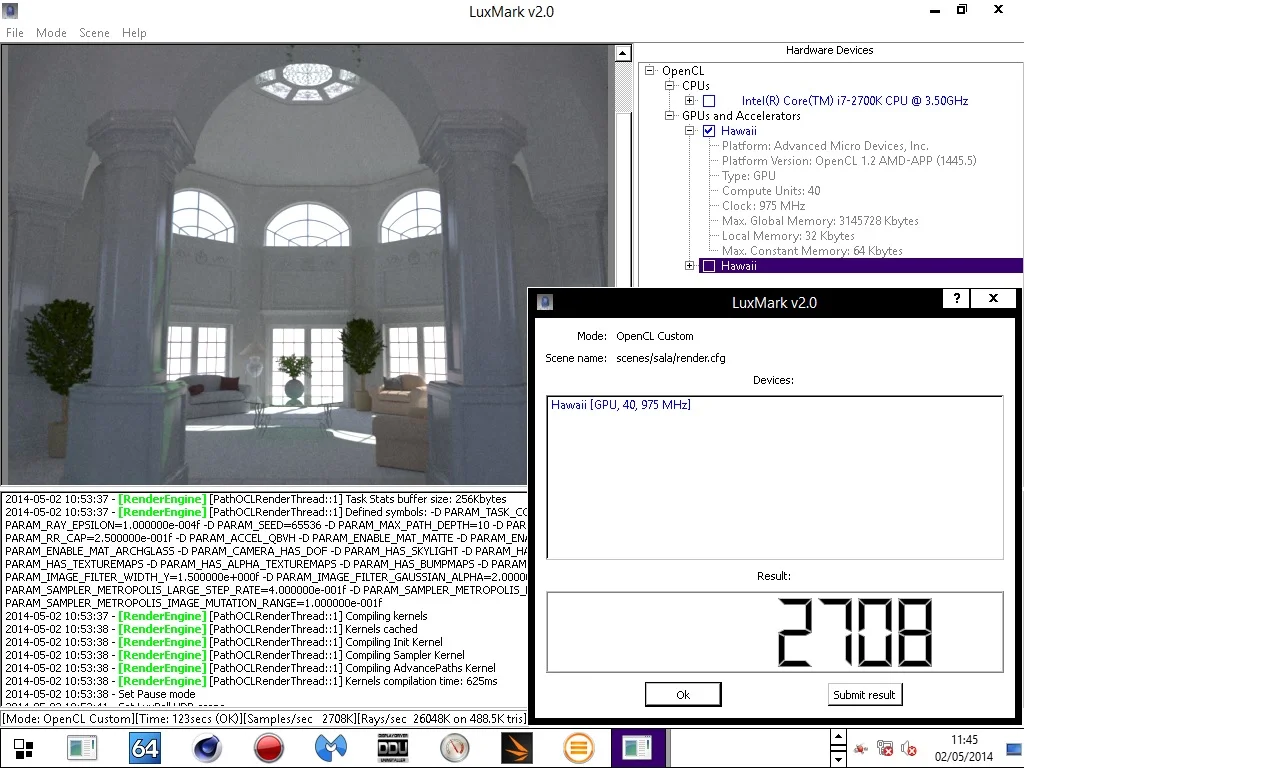
Task: Open the Windows Start button
Action: [x=23, y=748]
